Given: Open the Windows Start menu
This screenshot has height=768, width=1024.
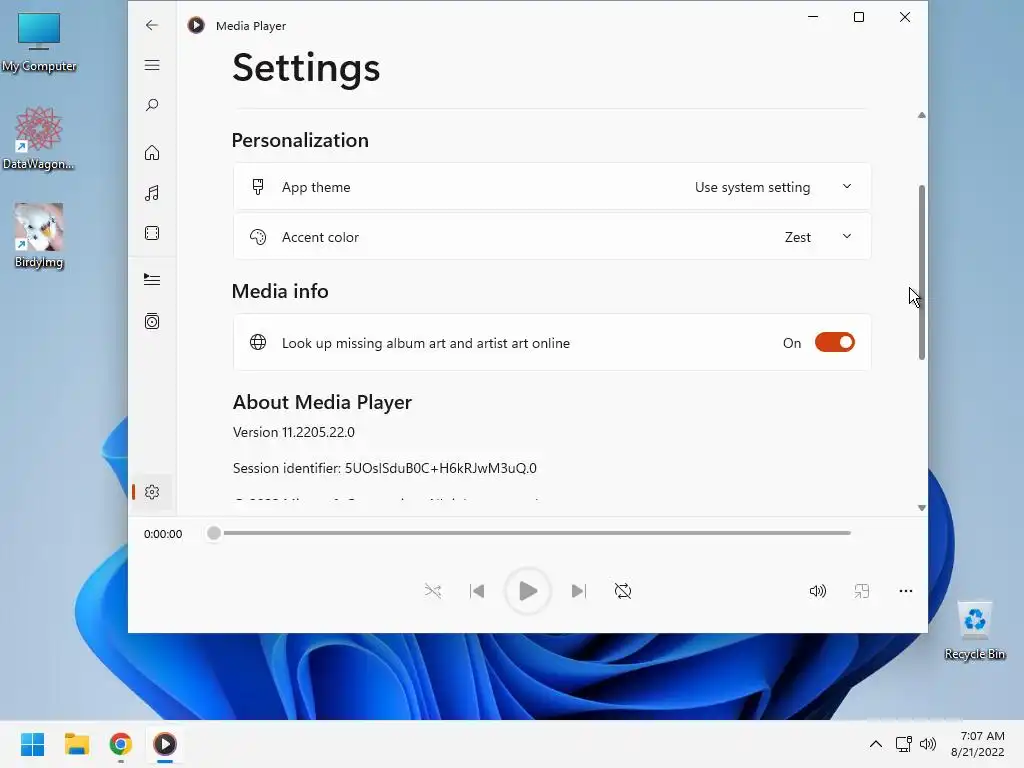Looking at the screenshot, I should (33, 744).
